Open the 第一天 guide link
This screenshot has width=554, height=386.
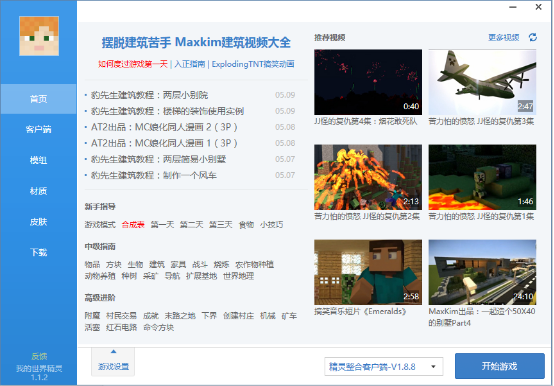[162, 225]
